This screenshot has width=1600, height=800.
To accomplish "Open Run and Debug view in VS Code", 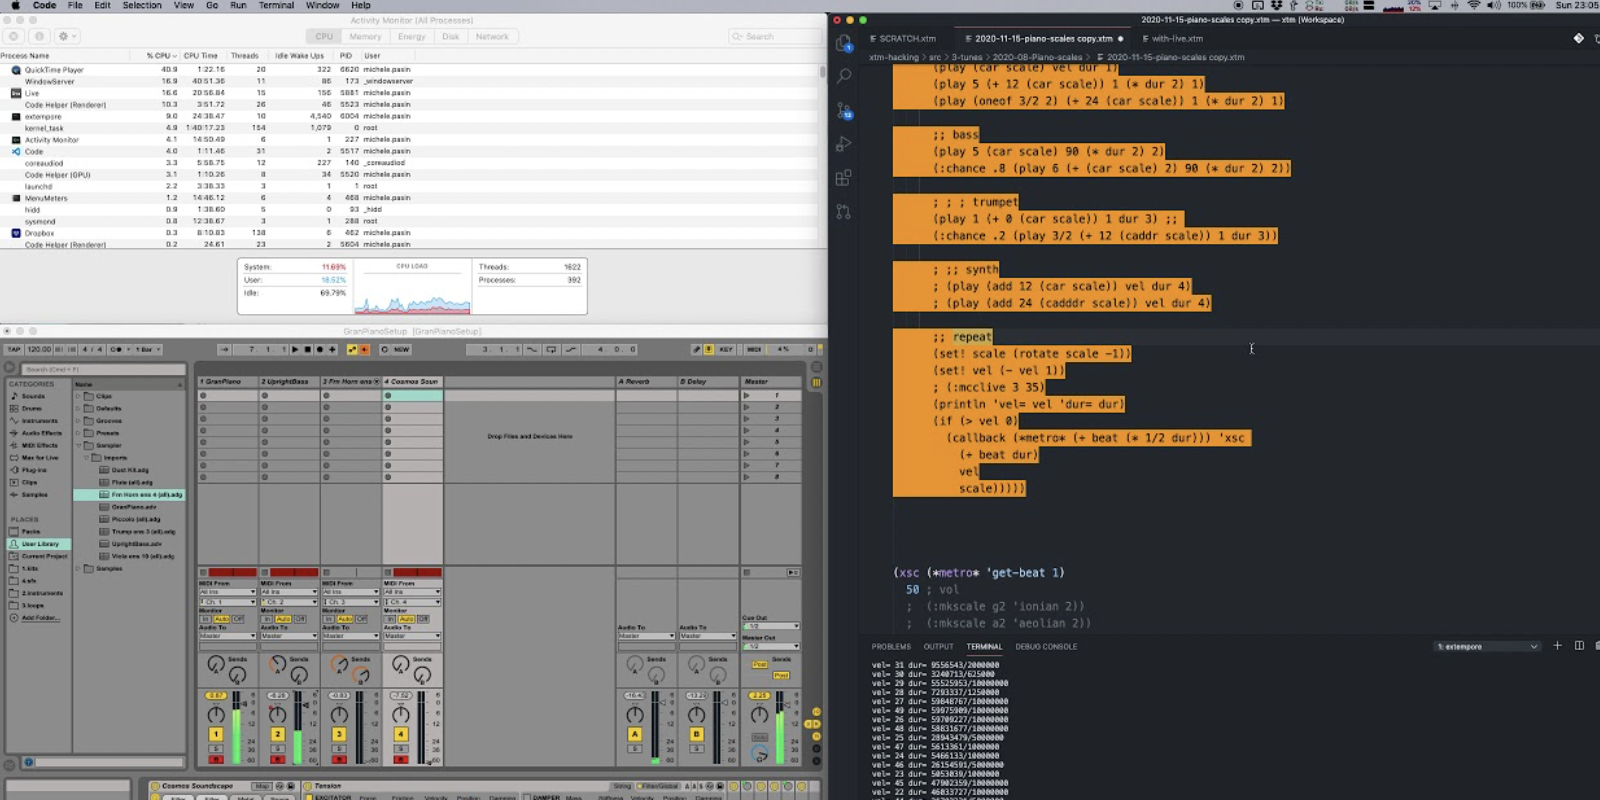I will point(844,144).
